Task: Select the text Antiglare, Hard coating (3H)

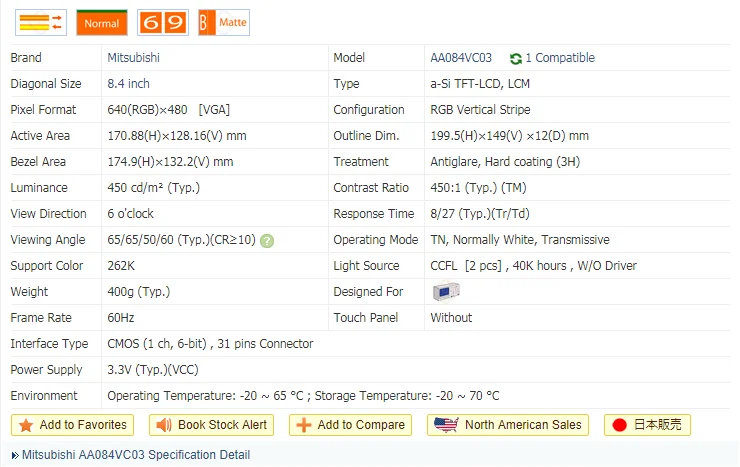Action: coord(505,162)
